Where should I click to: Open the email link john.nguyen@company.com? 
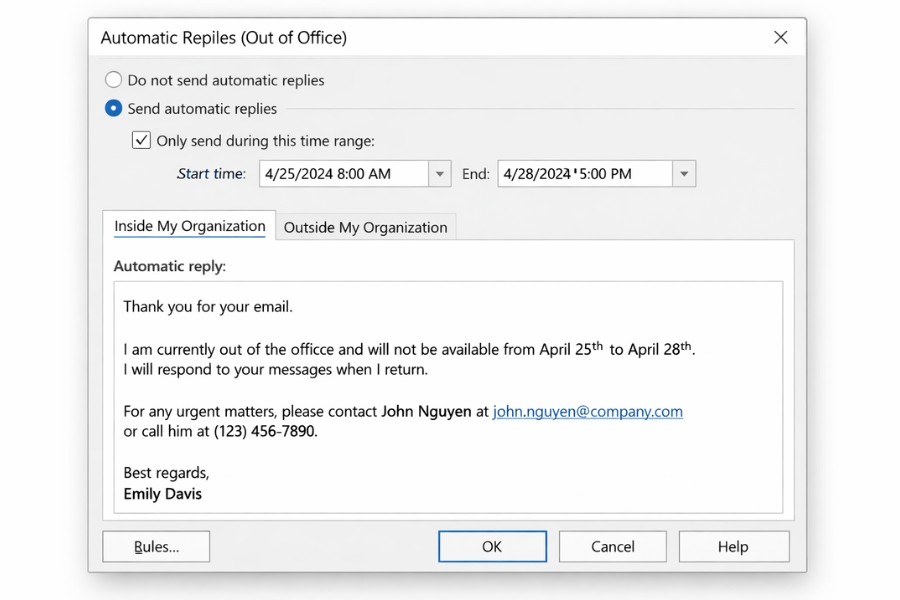588,411
